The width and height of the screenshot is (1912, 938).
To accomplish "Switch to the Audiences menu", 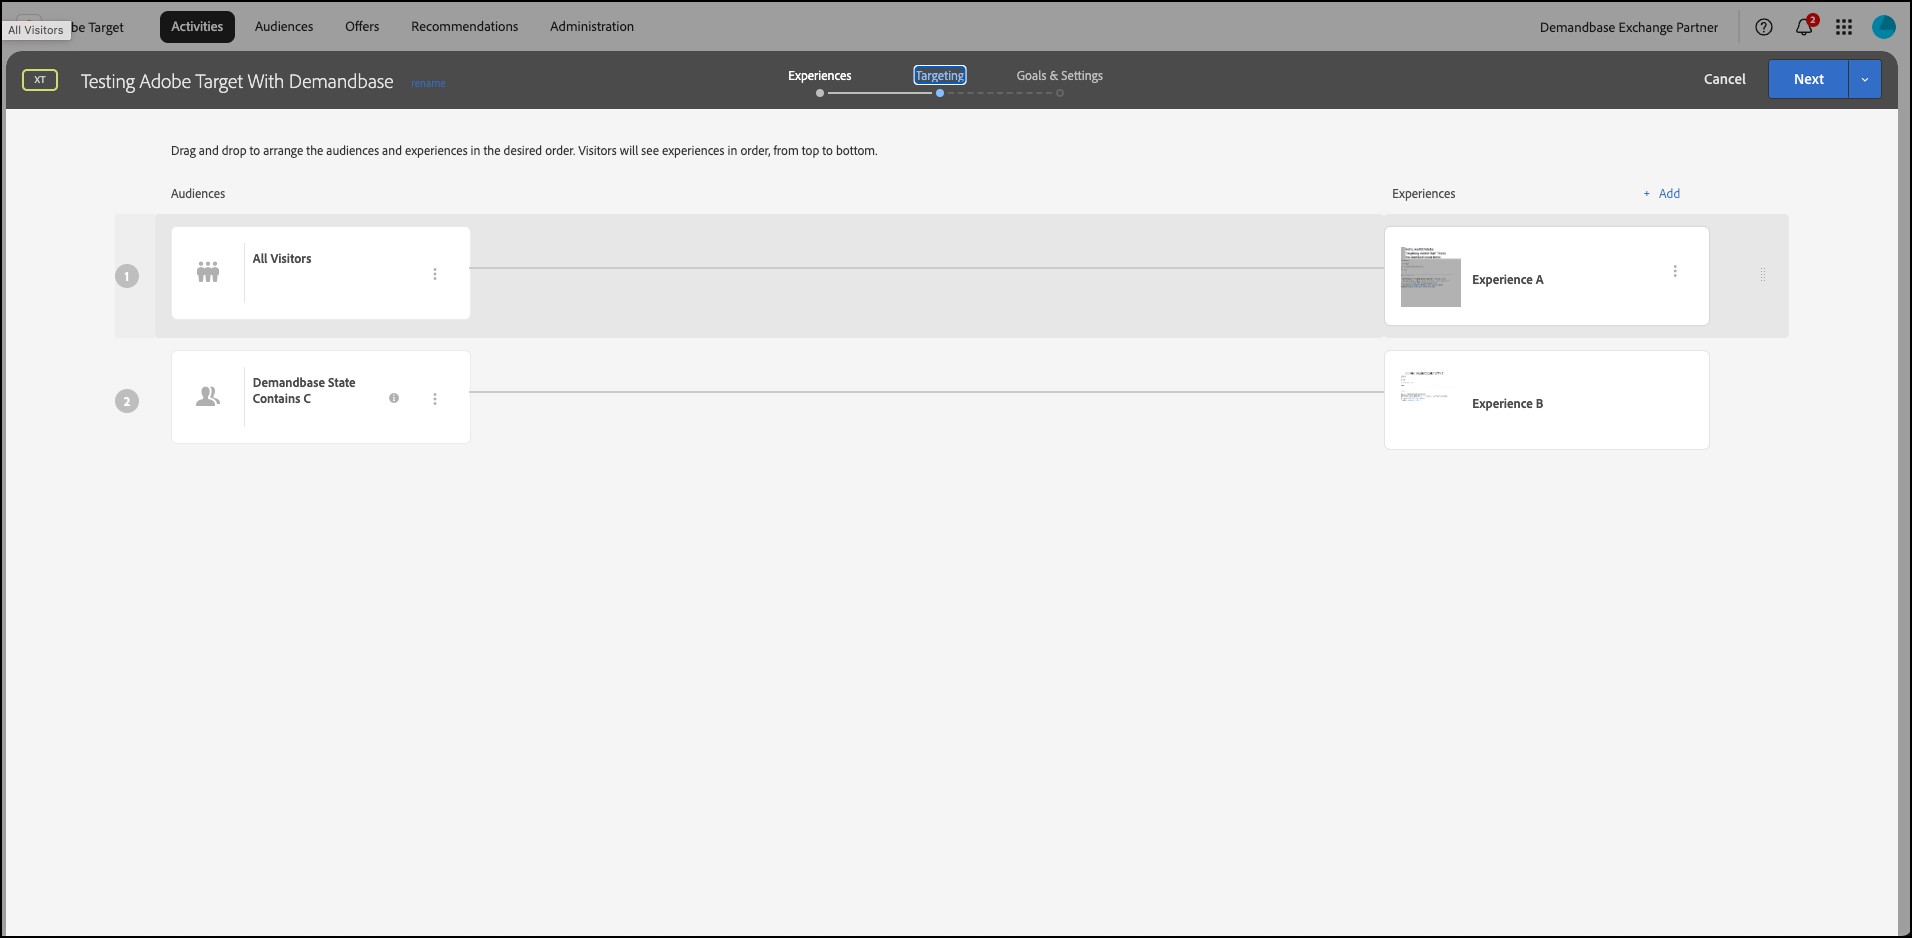I will (284, 27).
